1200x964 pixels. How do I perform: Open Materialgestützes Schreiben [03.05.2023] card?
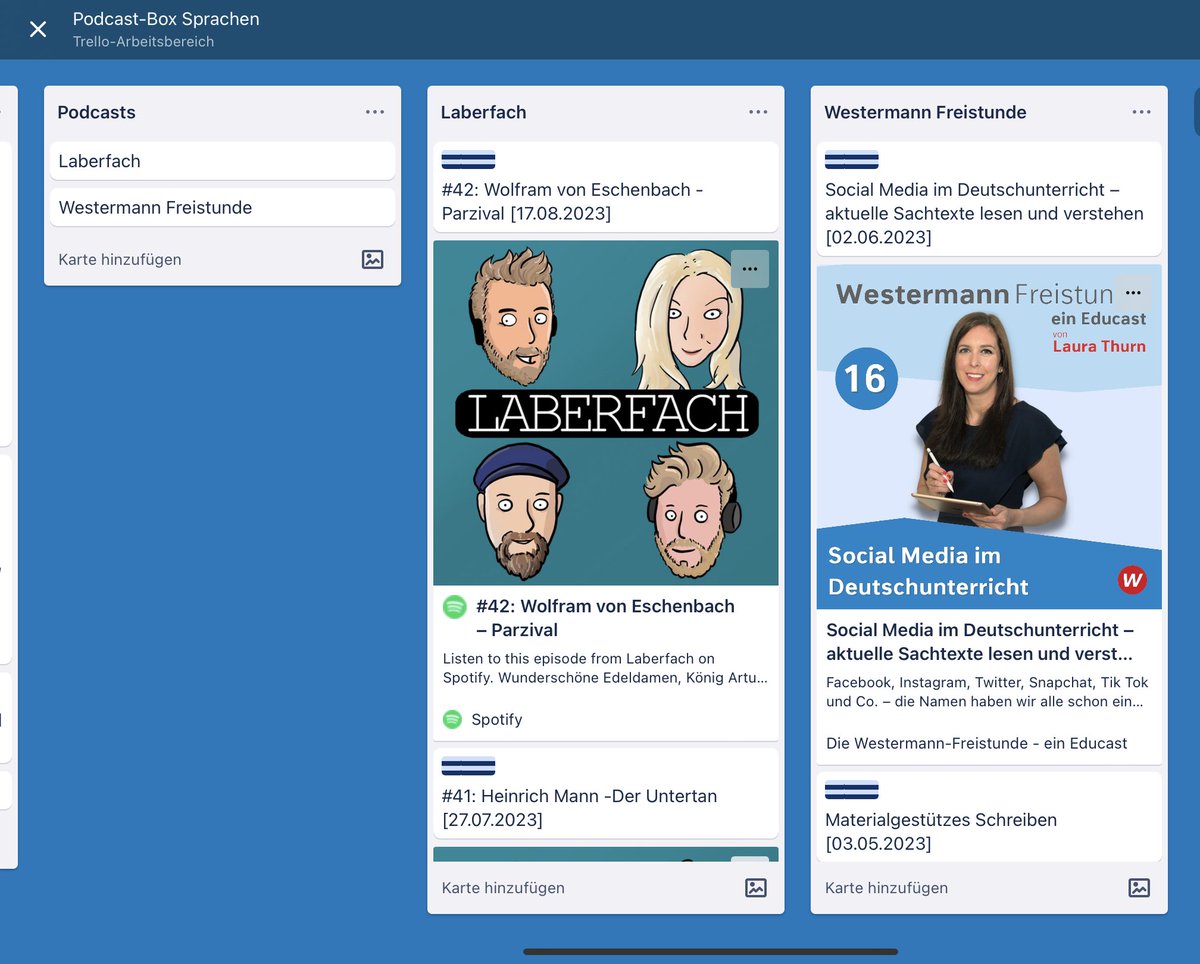[989, 817]
